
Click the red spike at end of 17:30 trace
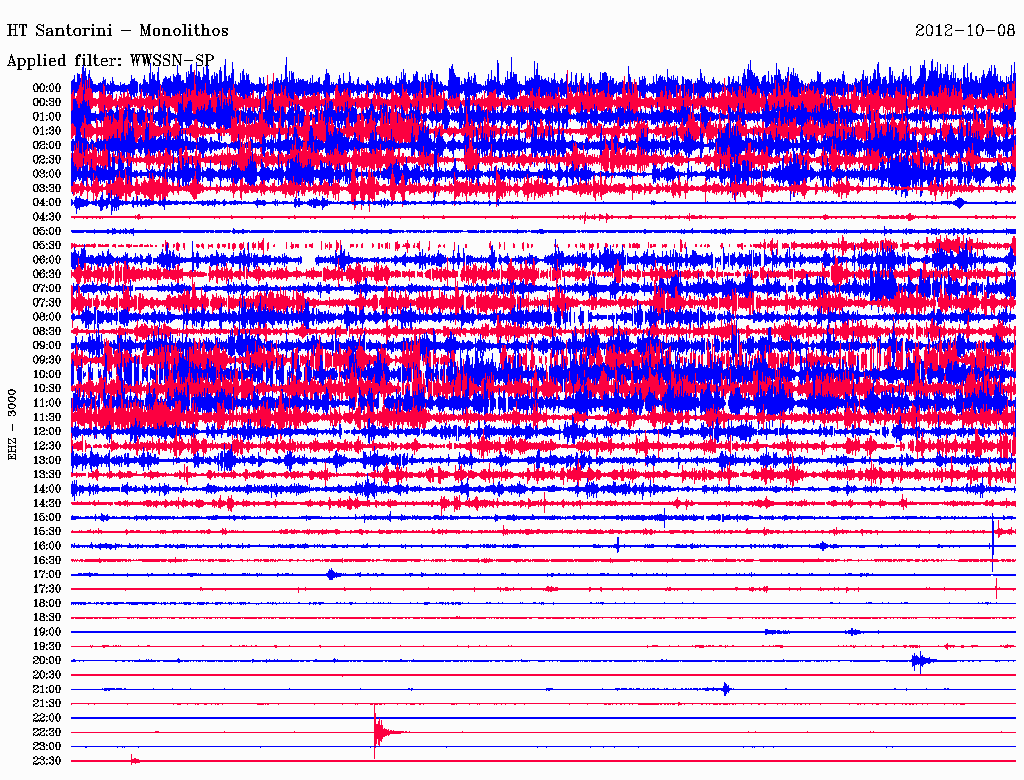click(x=996, y=589)
